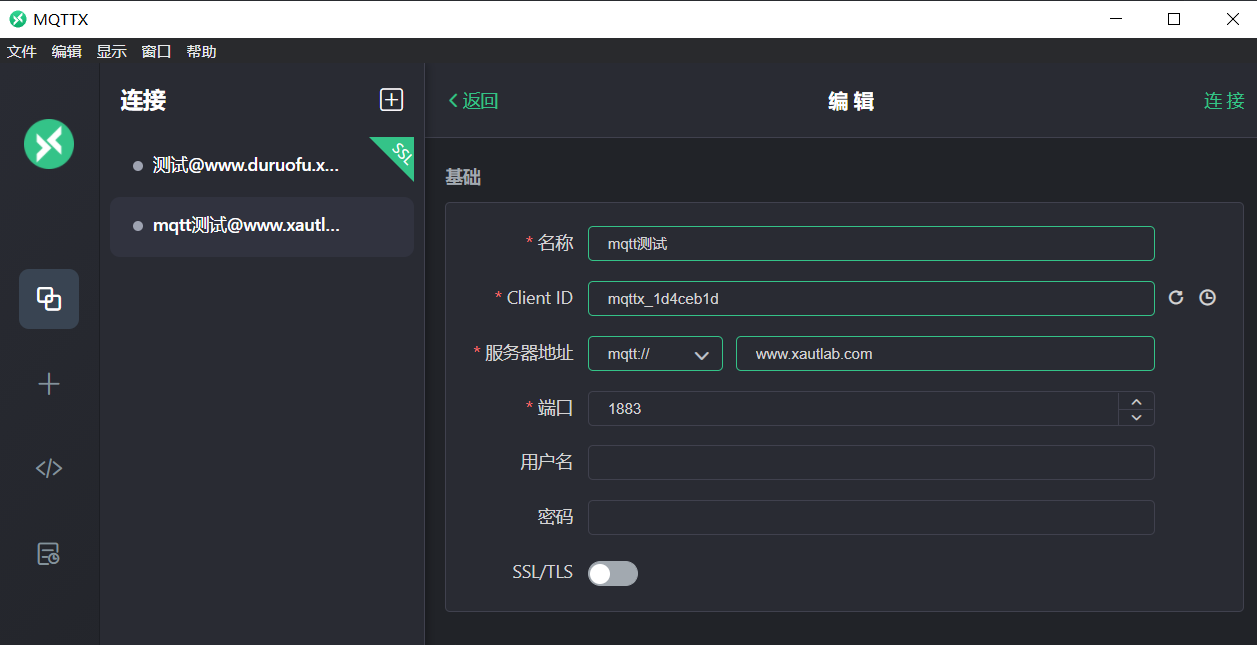The height and width of the screenshot is (645, 1257).
Task: Open the 窗口 menu
Action: [x=156, y=52]
